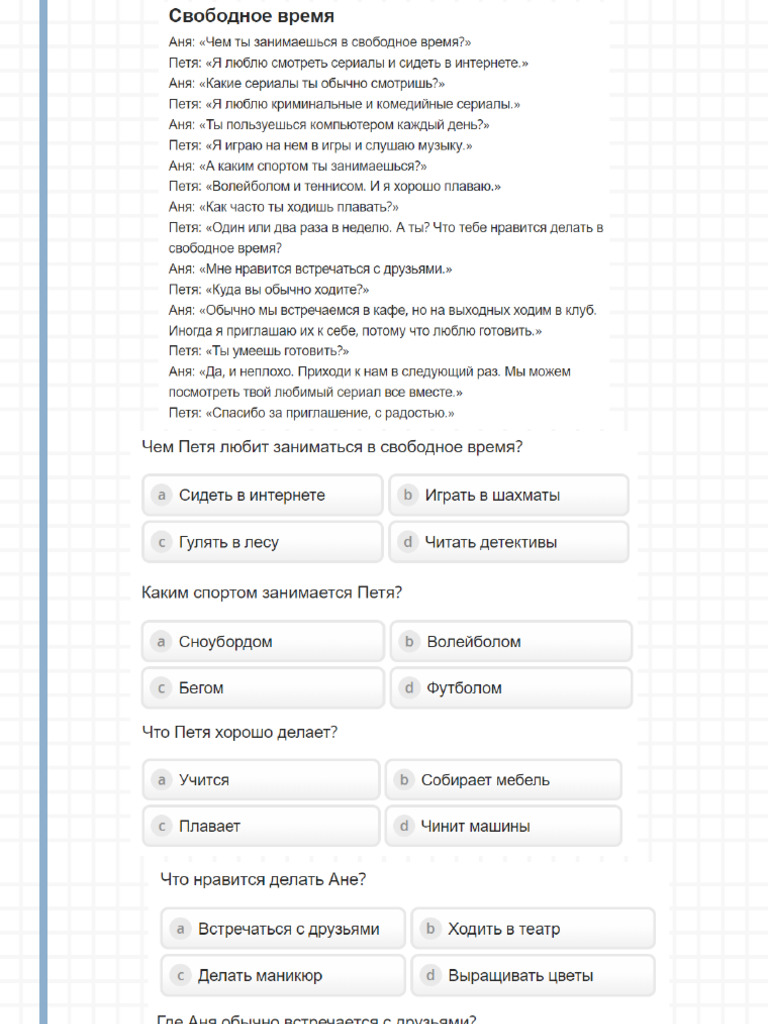The image size is (768, 1024).
Task: Select the 'Ходить в театр' option
Action: click(532, 929)
